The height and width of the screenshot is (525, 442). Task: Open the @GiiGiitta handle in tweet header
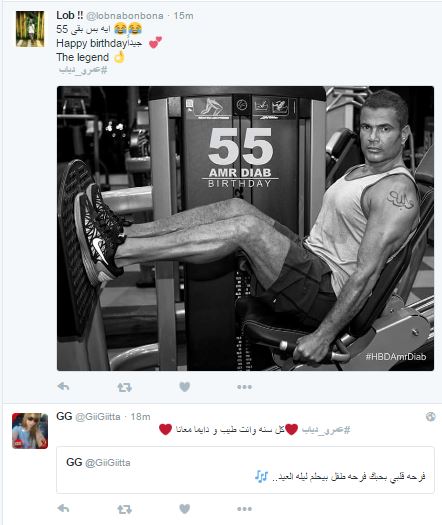click(x=98, y=417)
